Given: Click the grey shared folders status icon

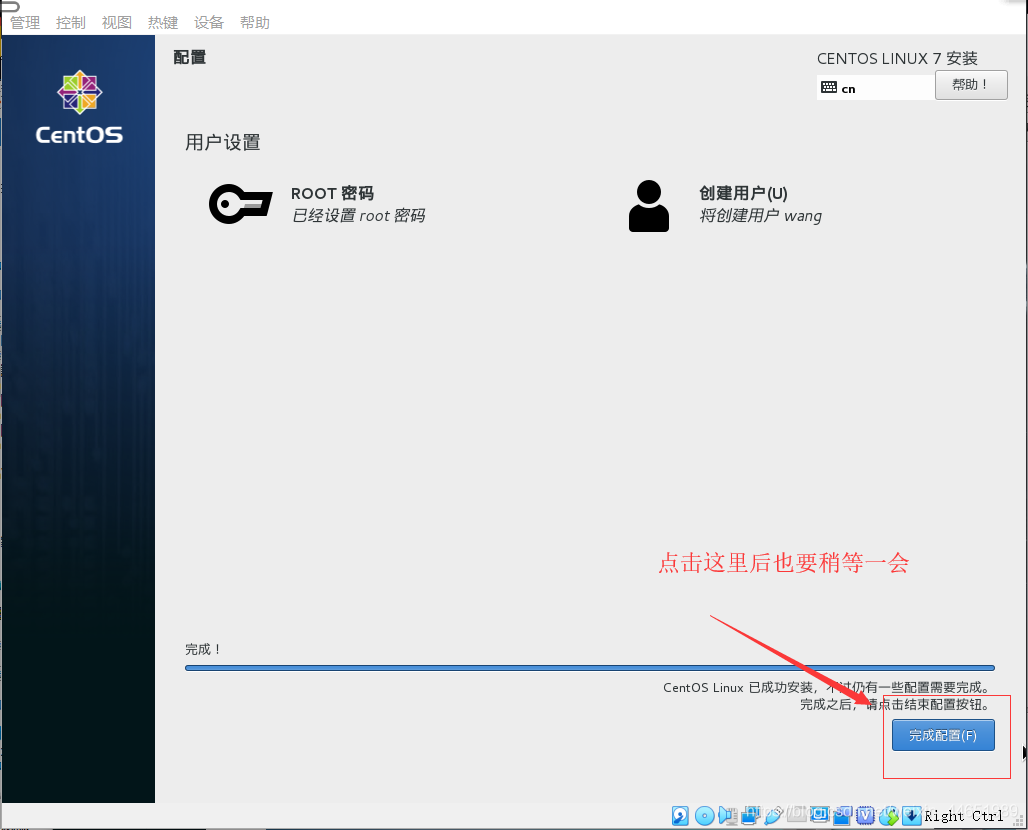Looking at the screenshot, I should tap(797, 814).
